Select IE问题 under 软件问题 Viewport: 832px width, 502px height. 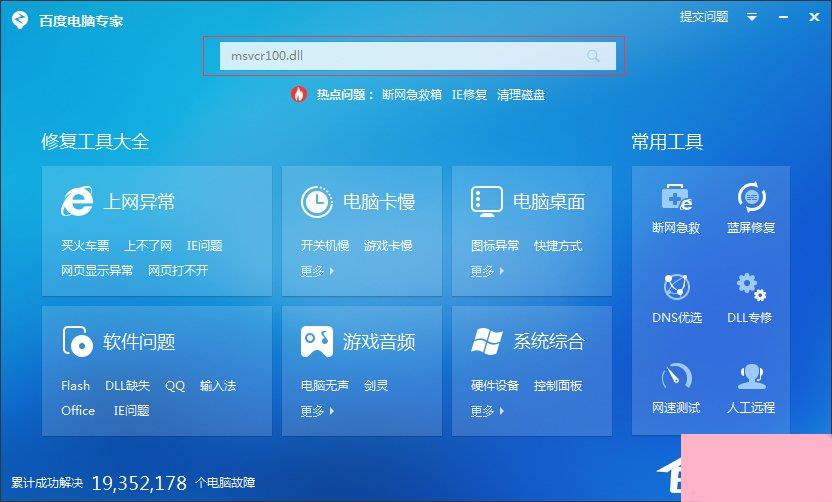pos(132,410)
